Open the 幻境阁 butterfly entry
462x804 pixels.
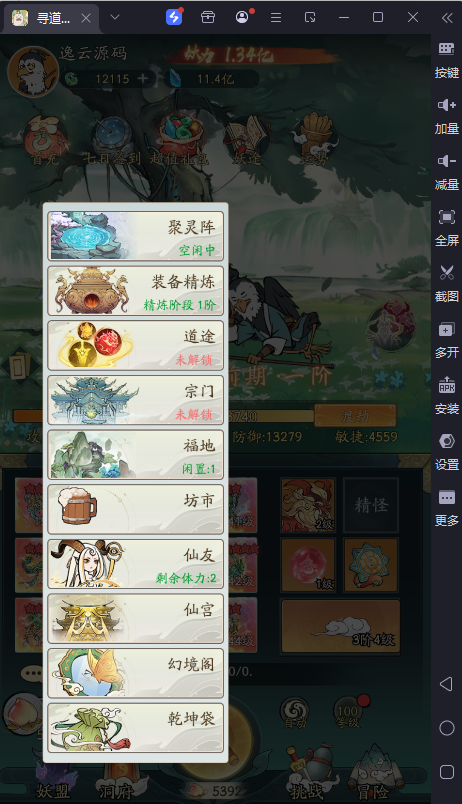(136, 673)
